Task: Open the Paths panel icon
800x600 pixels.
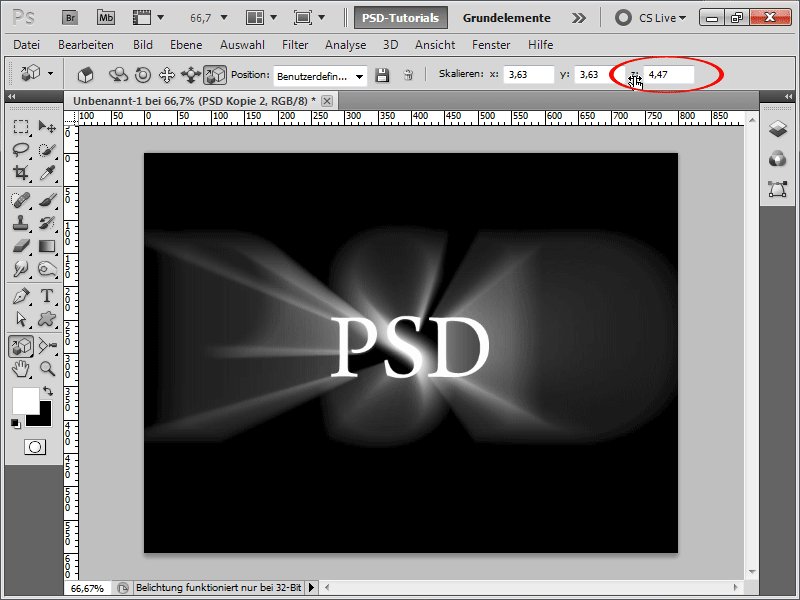Action: pos(778,189)
